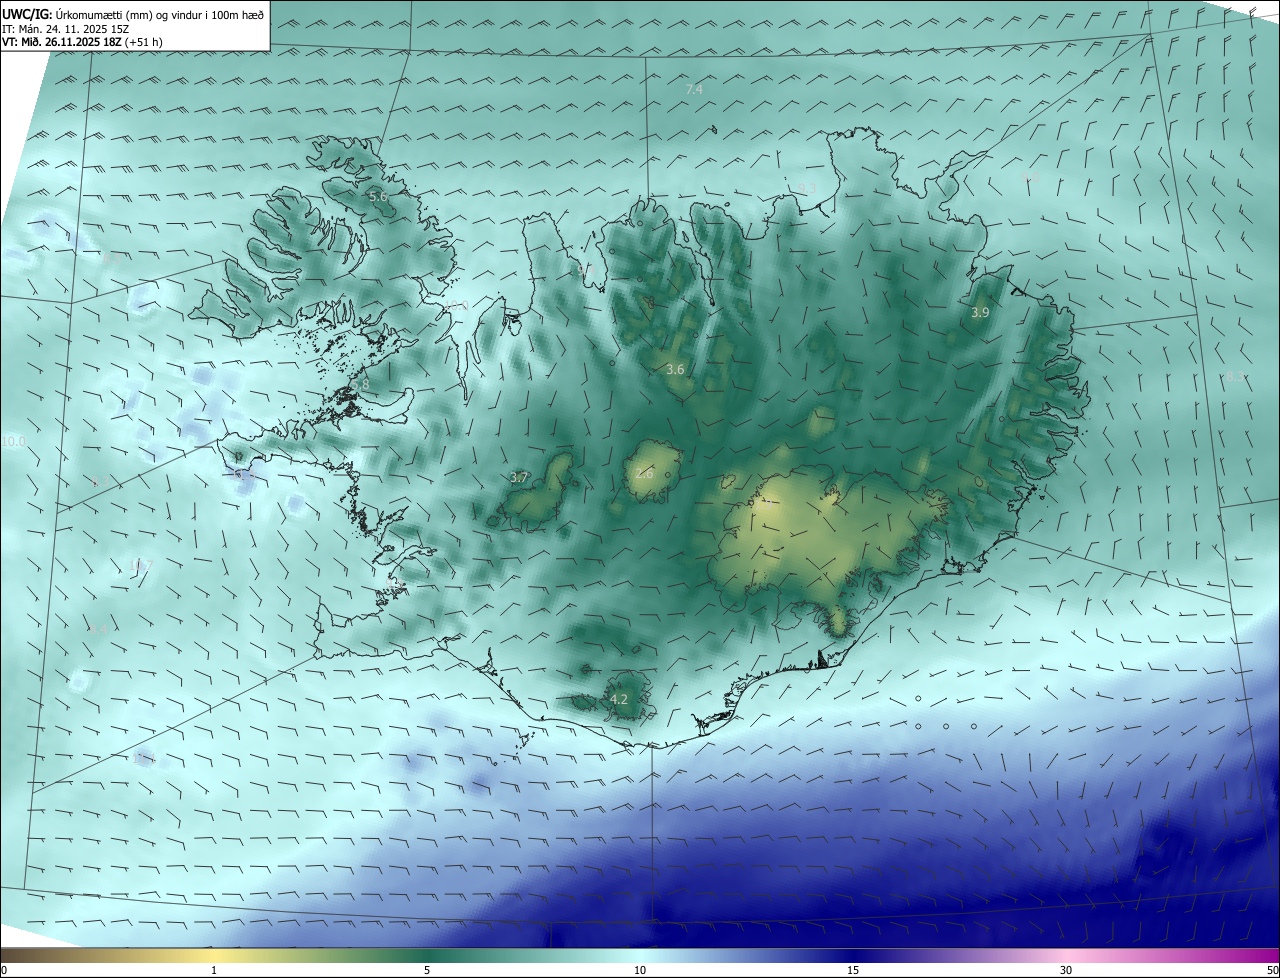
Task: Click the 10.7 value over the western sea
Action: click(x=141, y=565)
